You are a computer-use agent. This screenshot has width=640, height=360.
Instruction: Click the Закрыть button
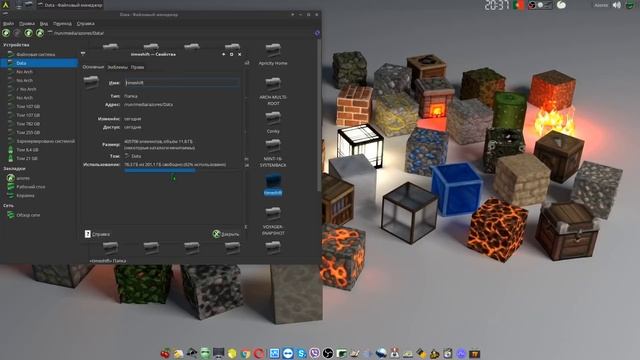[226, 234]
